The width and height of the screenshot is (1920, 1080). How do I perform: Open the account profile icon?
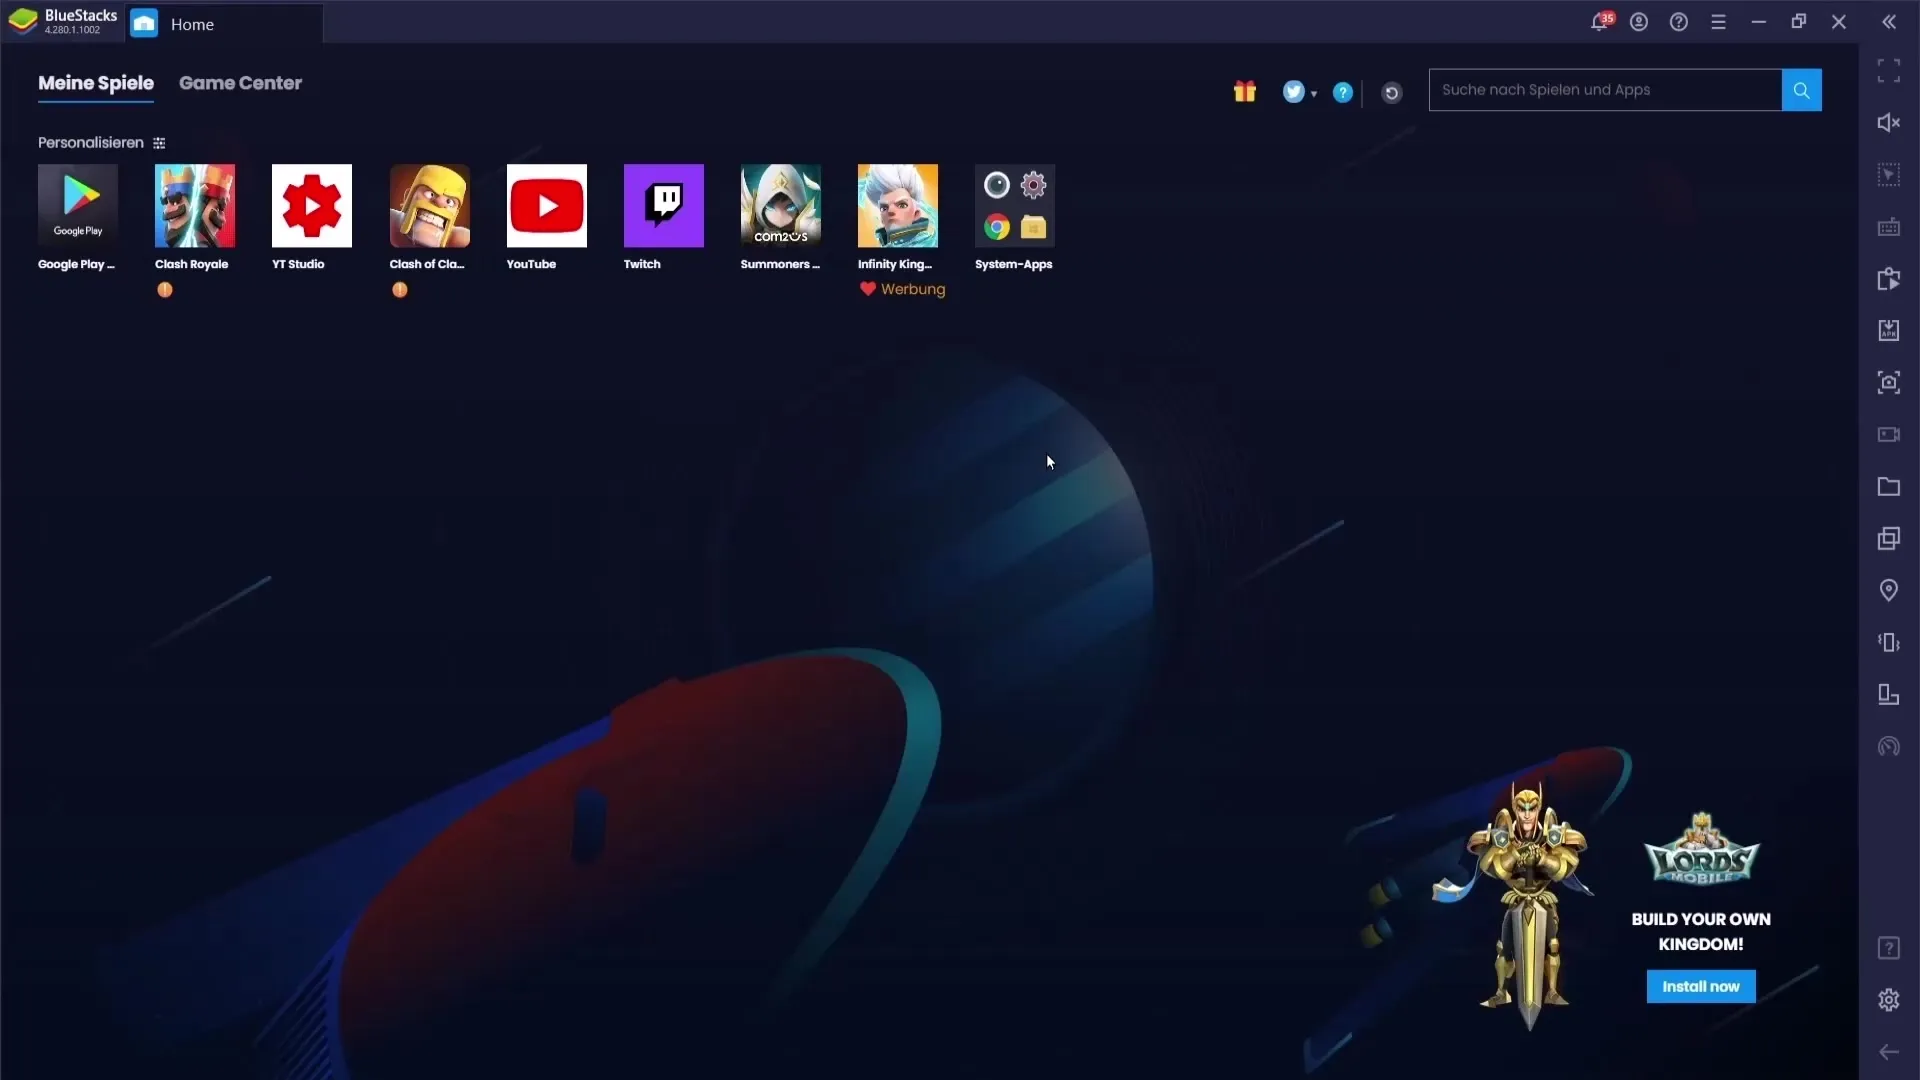[x=1638, y=22]
